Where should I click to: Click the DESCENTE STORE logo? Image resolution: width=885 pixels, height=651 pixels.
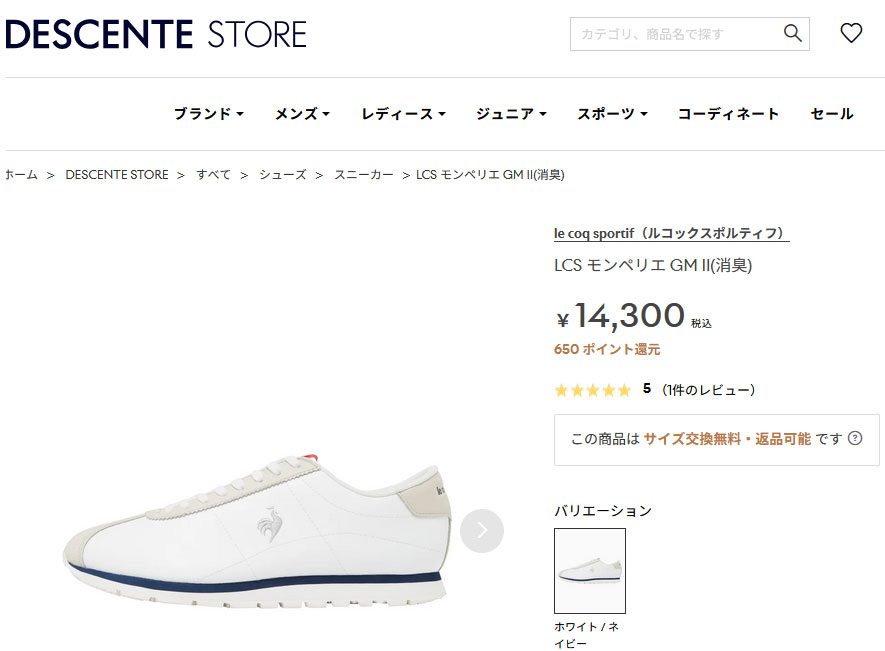[156, 34]
